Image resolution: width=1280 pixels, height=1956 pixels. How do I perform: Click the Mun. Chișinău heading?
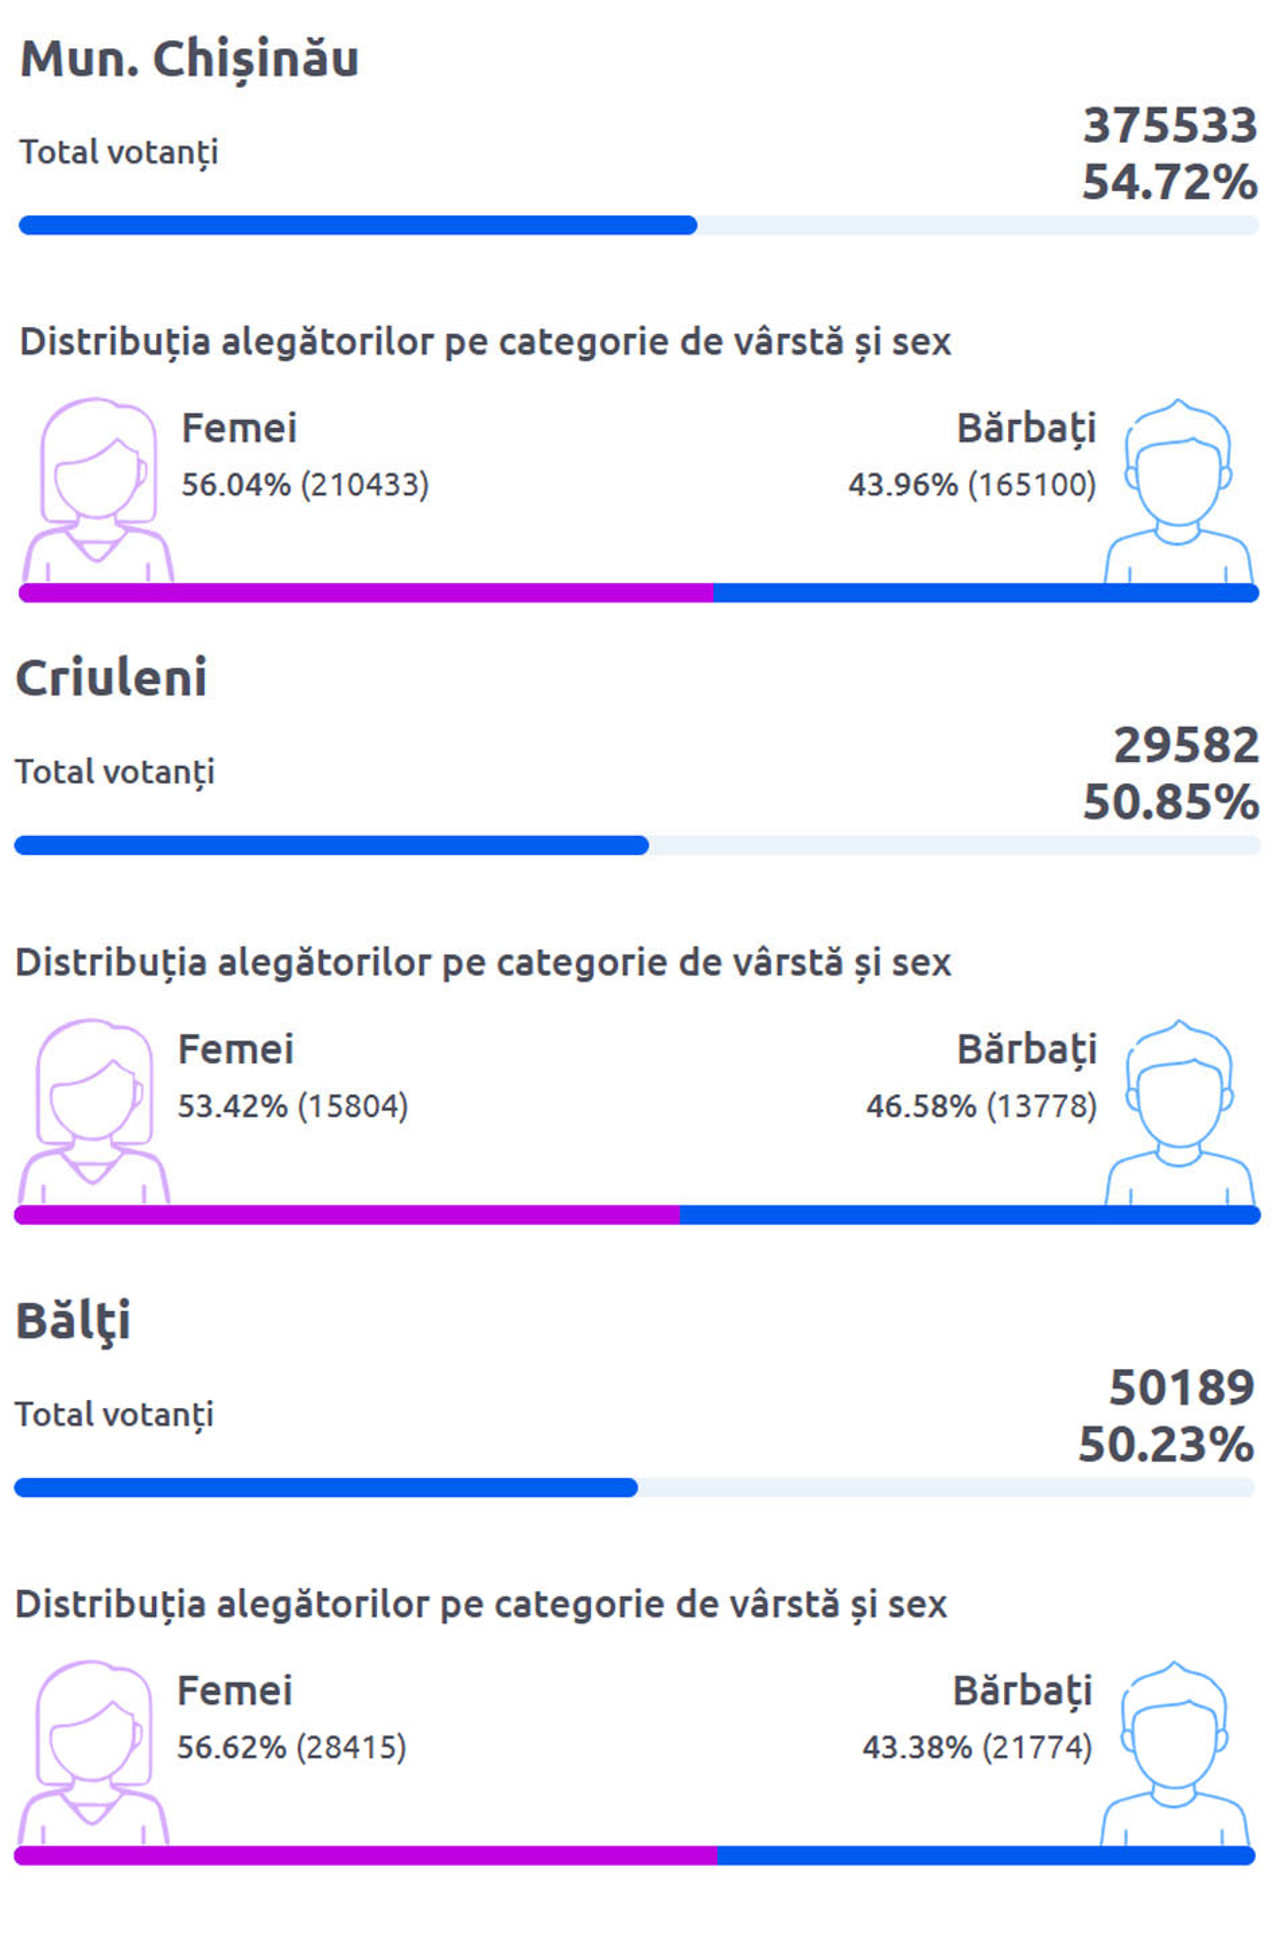click(x=189, y=59)
